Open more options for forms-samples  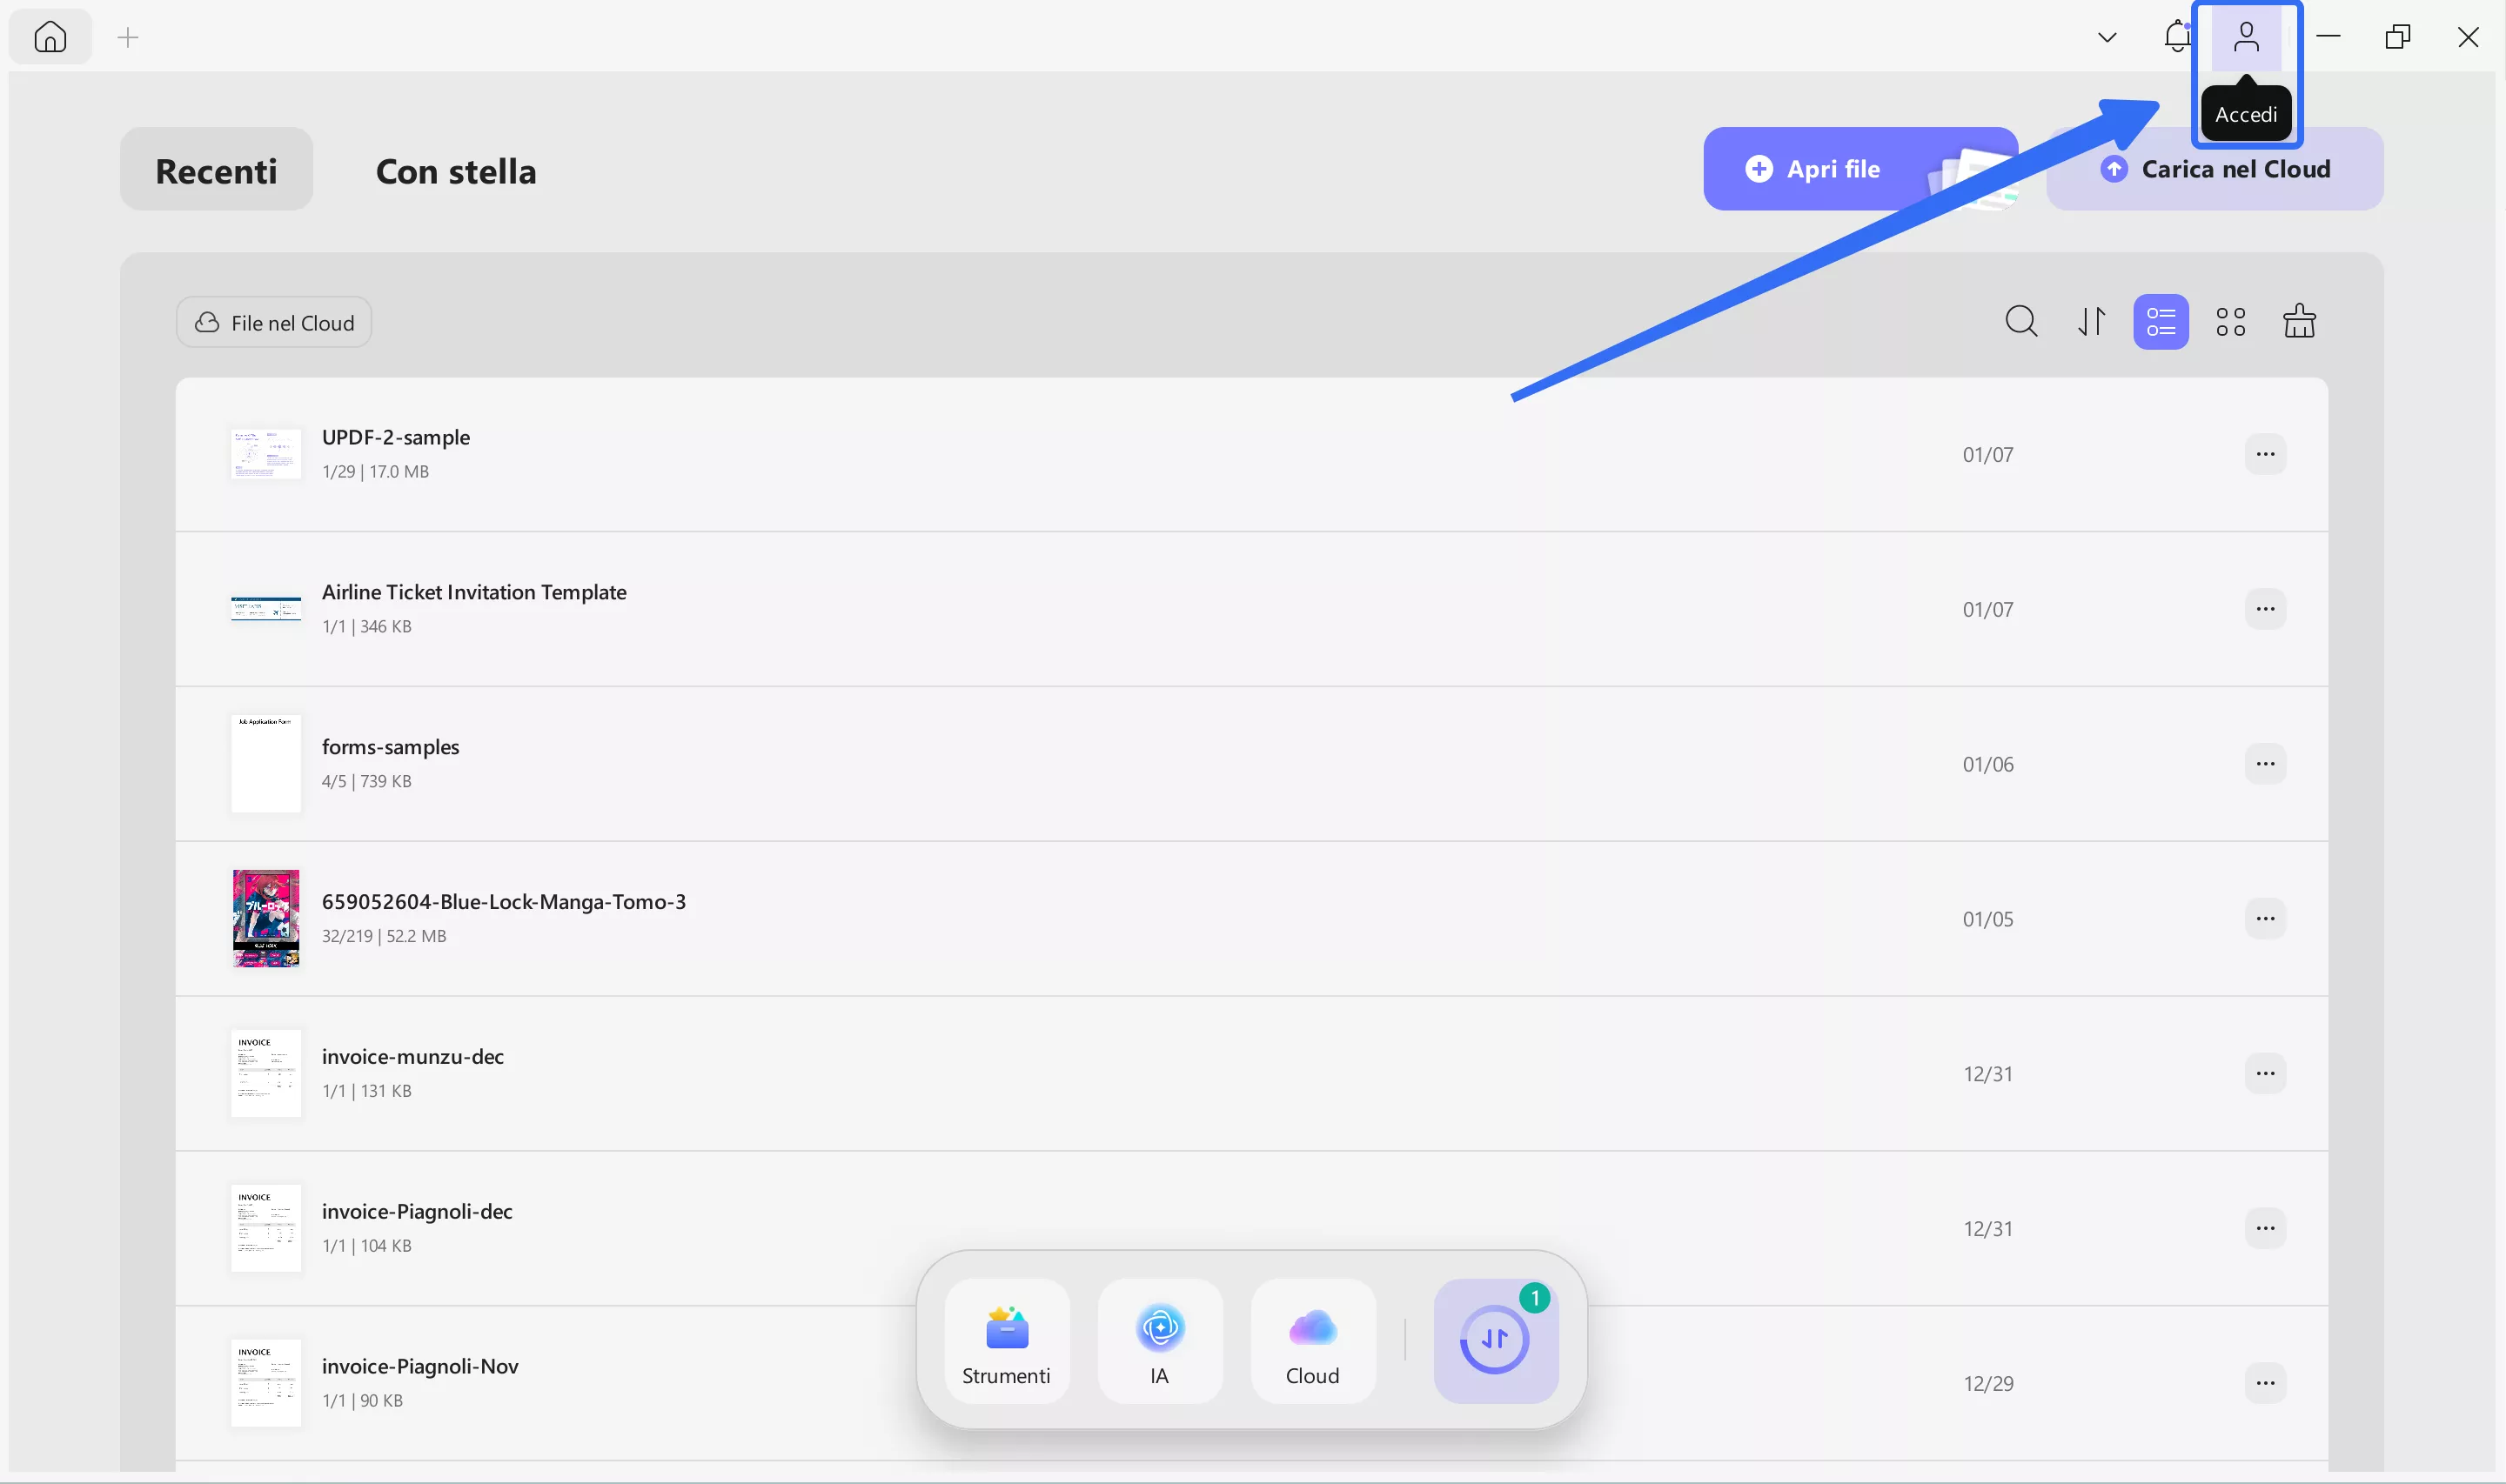(2265, 764)
